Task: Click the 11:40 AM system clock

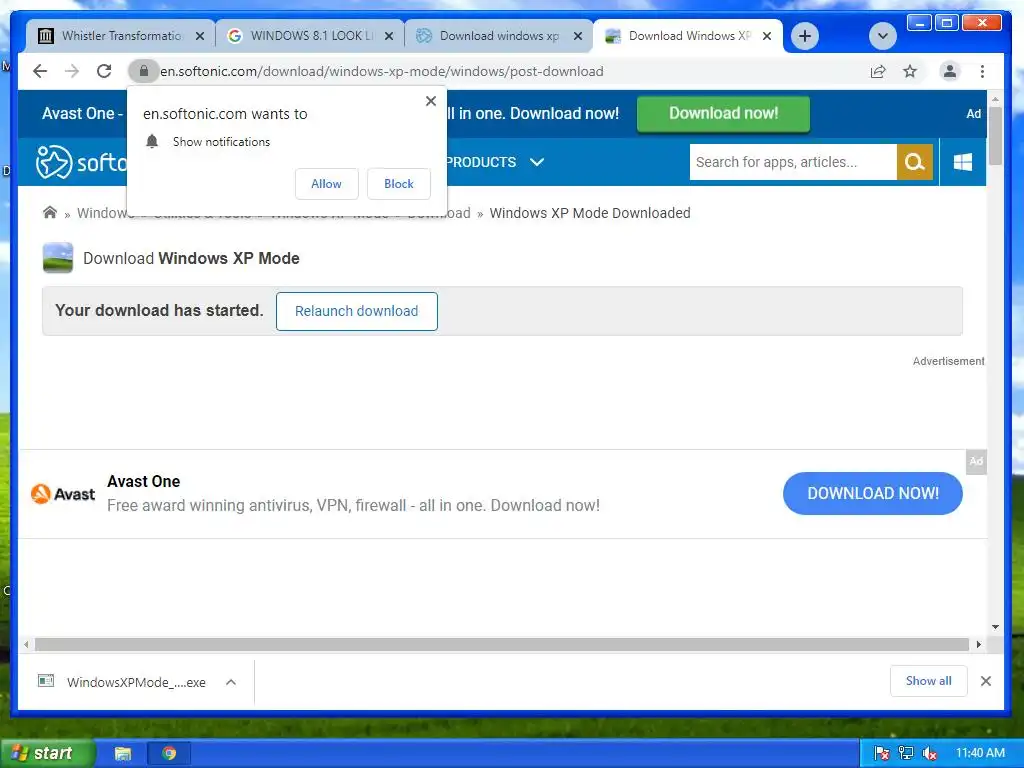Action: point(980,753)
